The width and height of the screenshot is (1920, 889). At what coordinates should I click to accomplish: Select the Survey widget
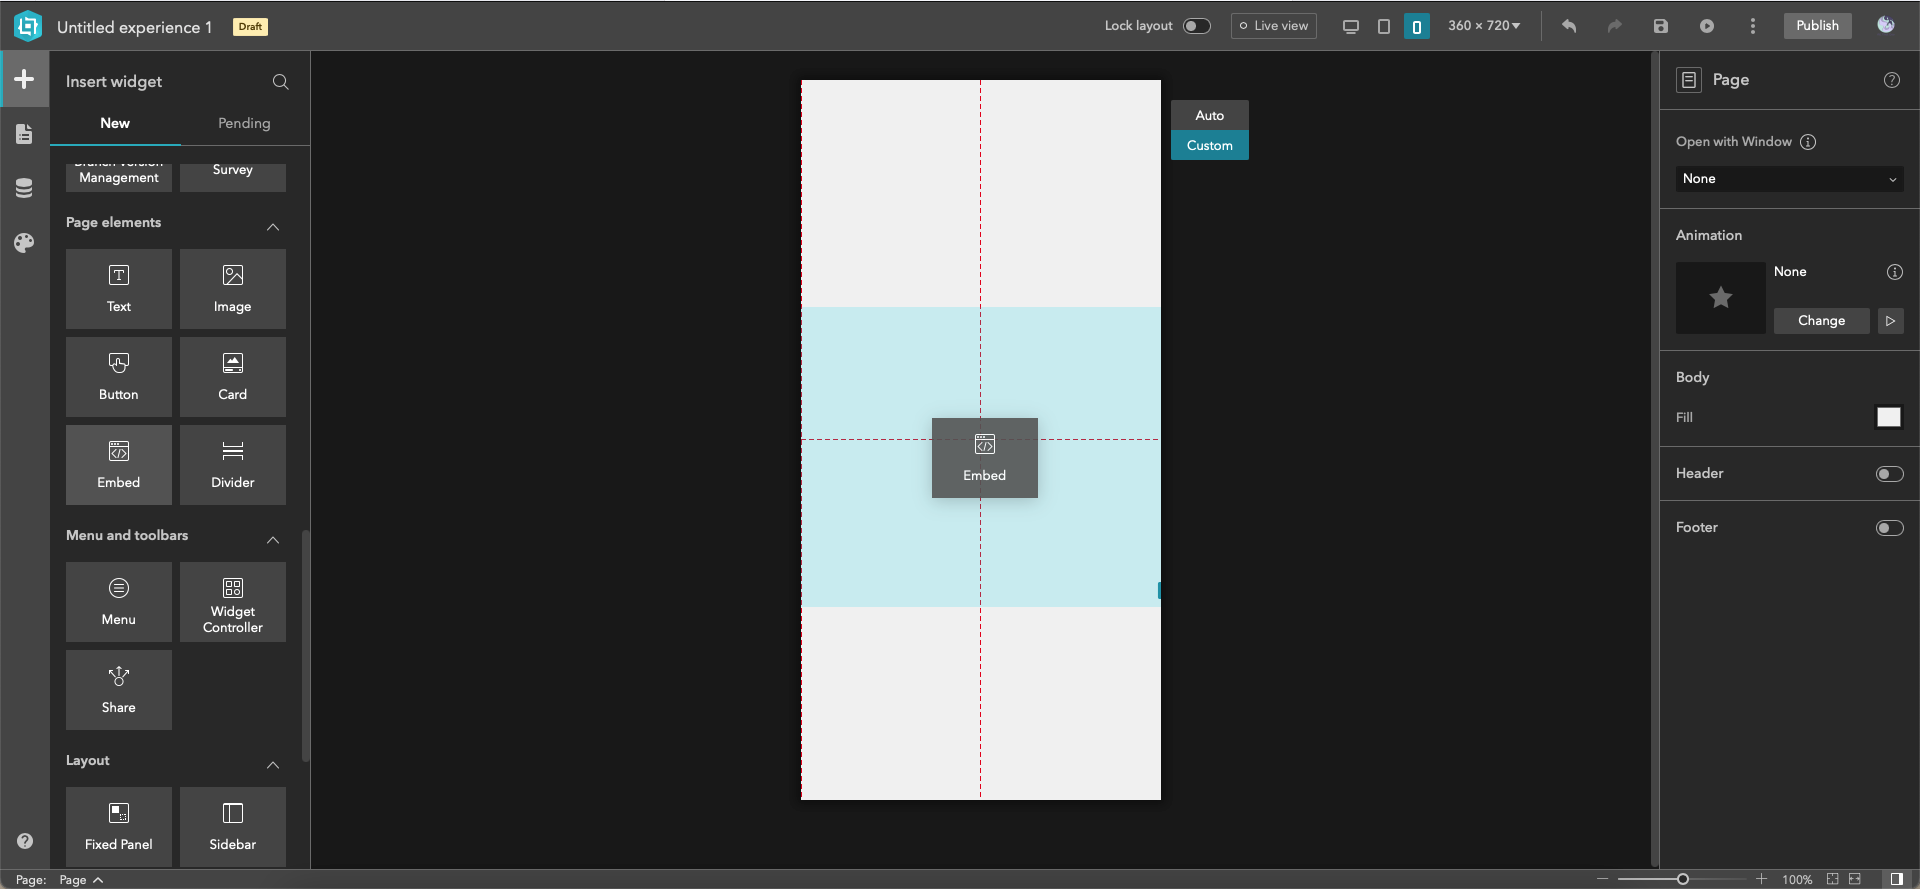coord(233,177)
